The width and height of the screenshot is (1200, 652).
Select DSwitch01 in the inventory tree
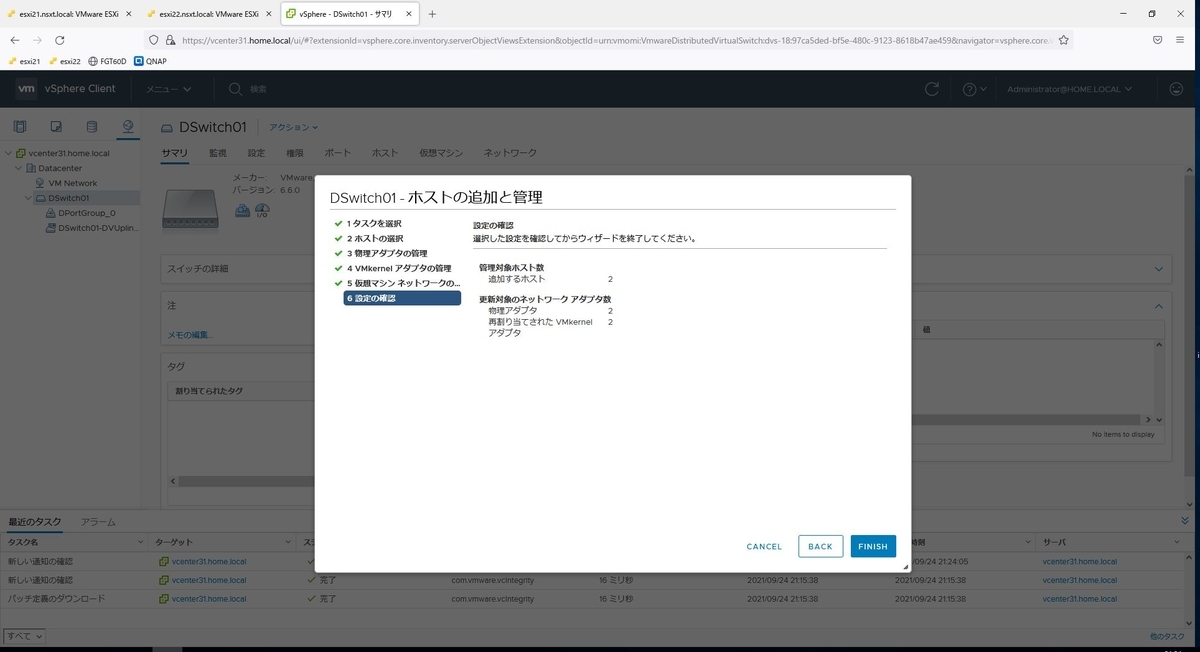coord(69,198)
